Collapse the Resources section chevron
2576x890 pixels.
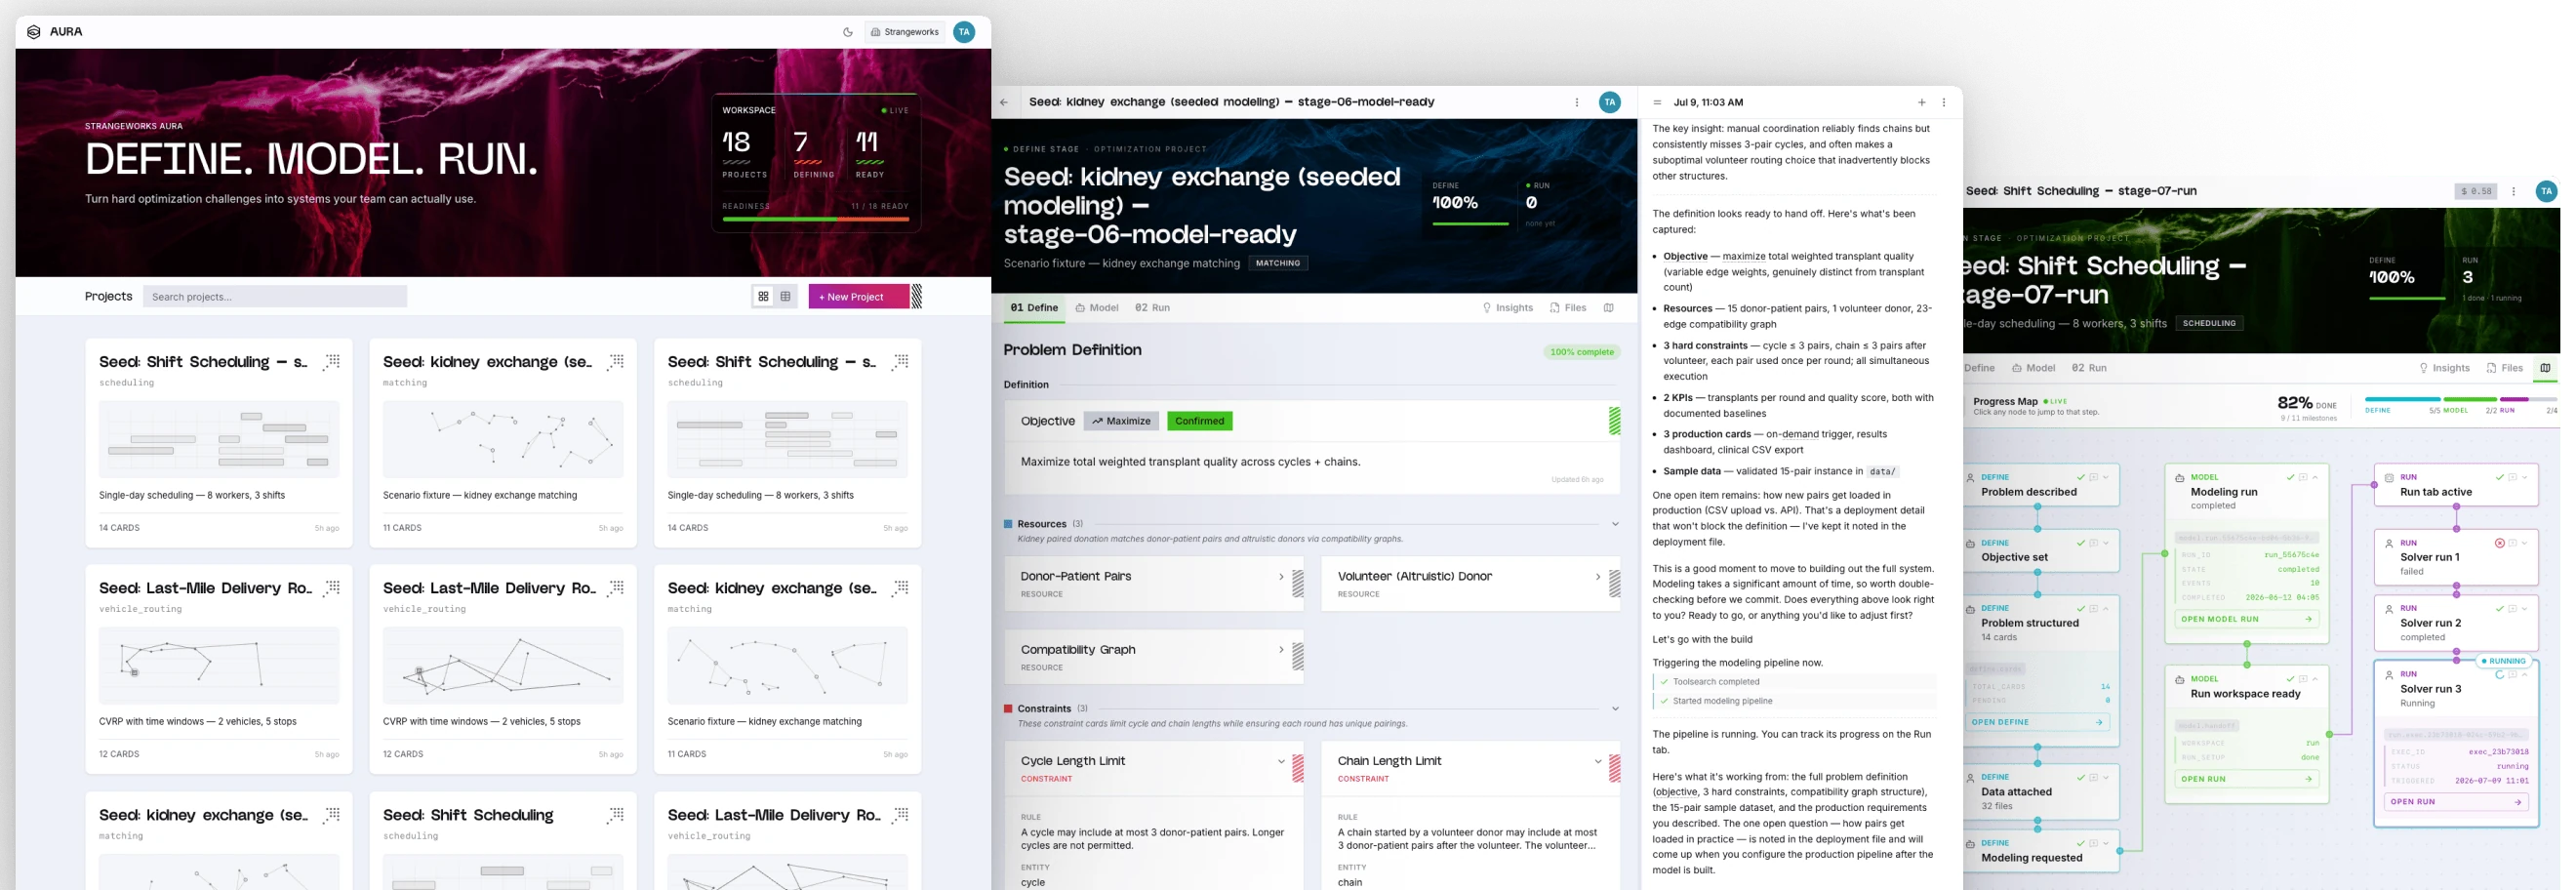[1615, 524]
